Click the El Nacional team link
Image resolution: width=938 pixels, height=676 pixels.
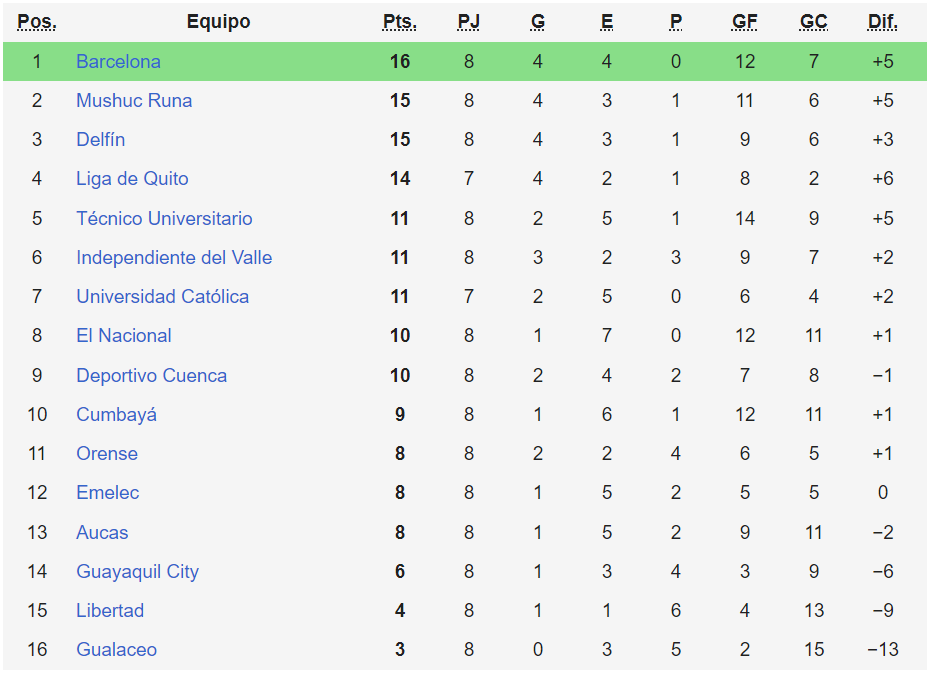click(124, 336)
